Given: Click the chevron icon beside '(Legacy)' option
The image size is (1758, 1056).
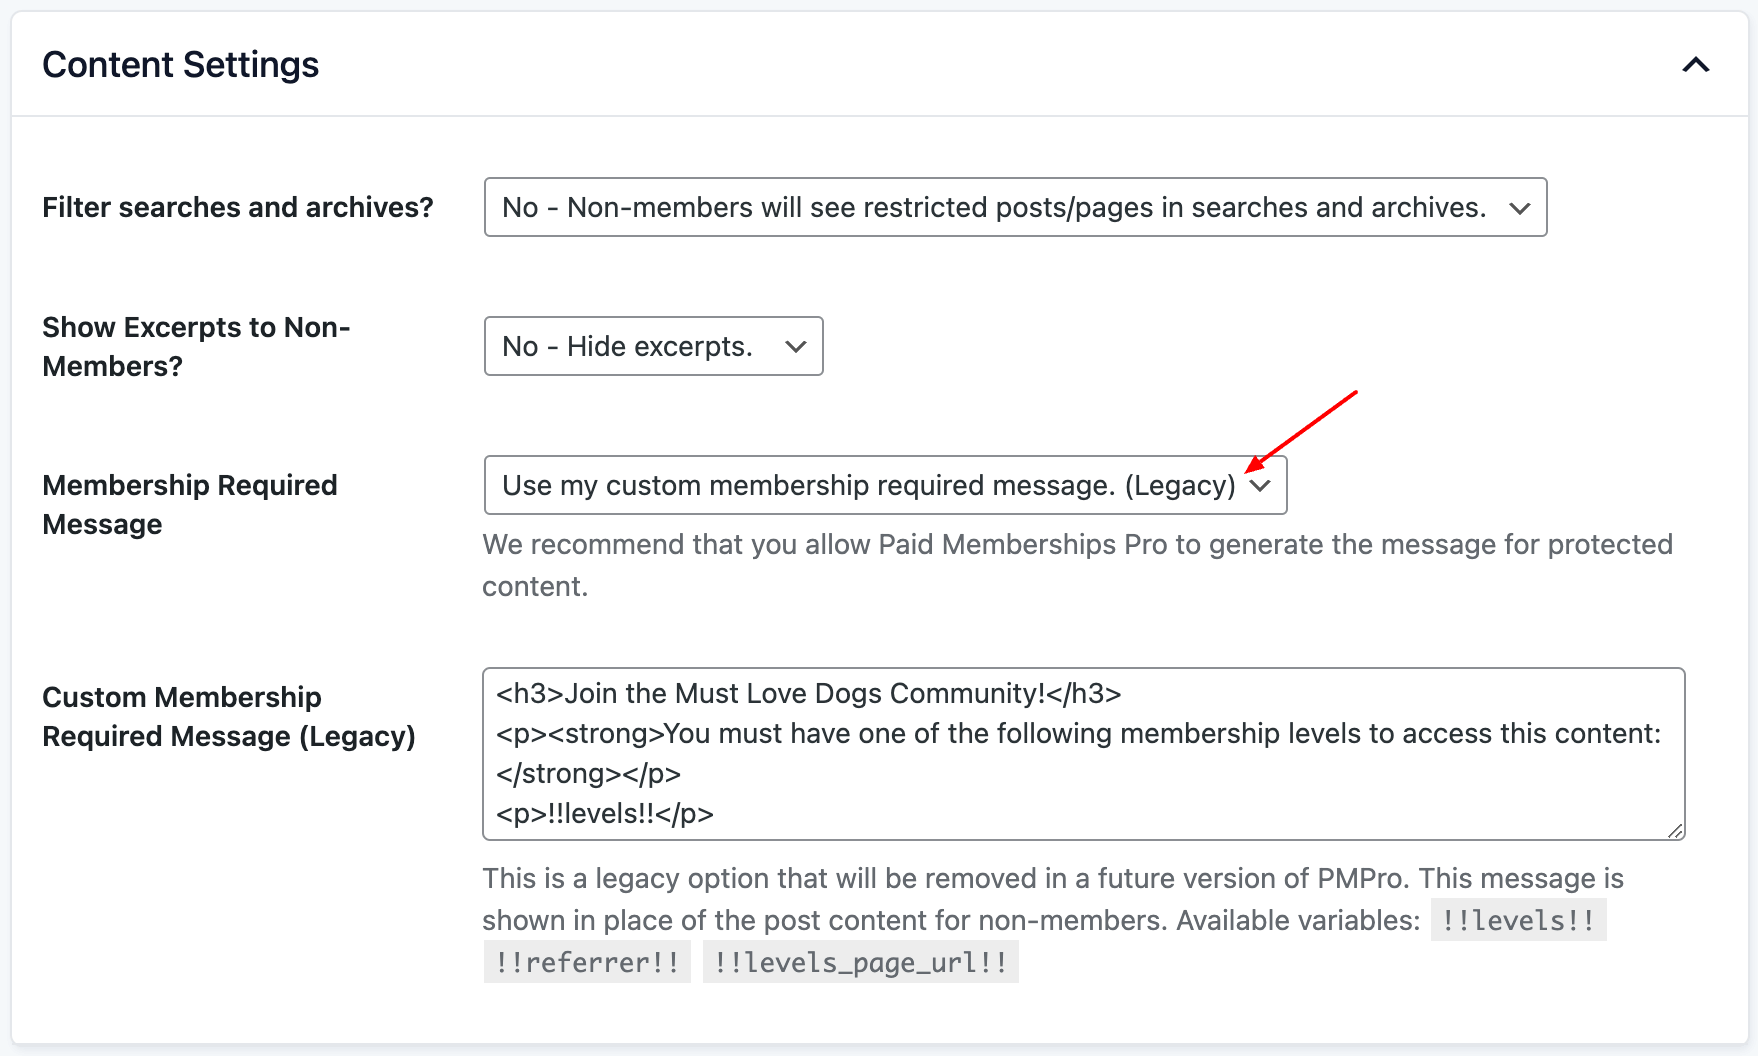Looking at the screenshot, I should 1260,486.
